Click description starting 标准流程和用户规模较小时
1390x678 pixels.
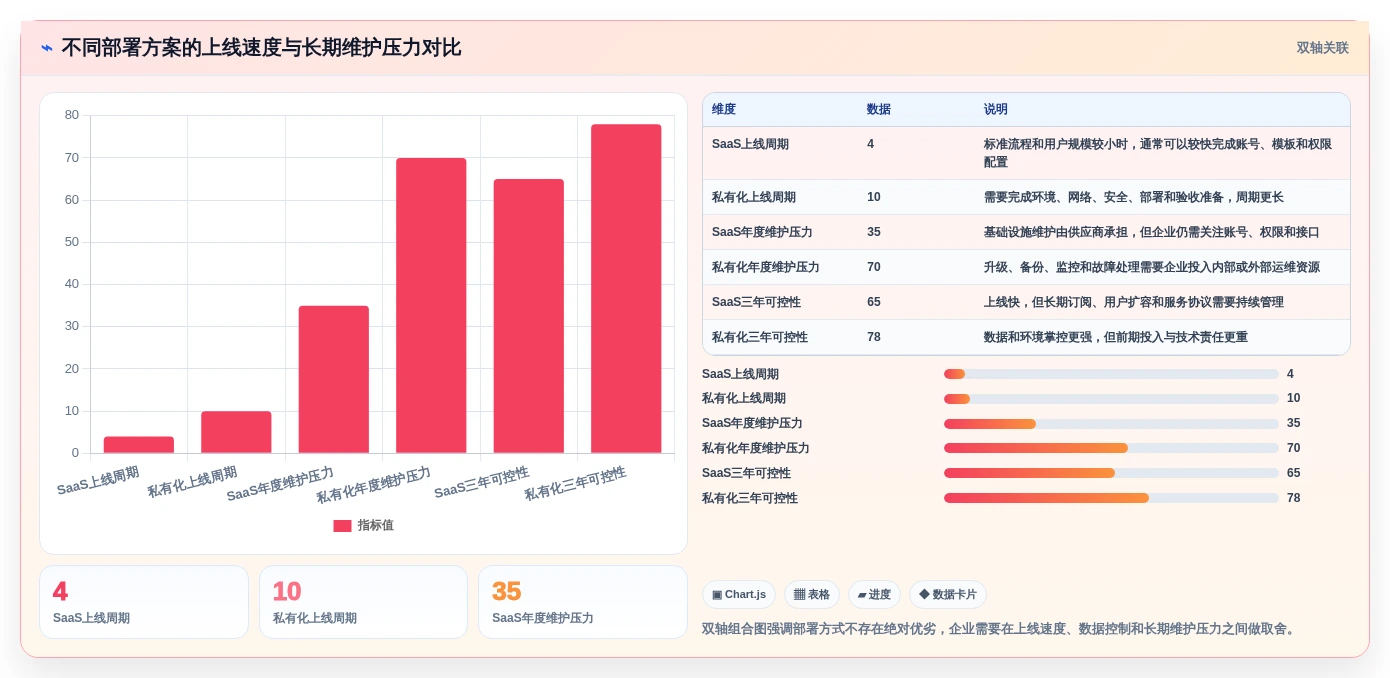pyautogui.click(x=1158, y=153)
